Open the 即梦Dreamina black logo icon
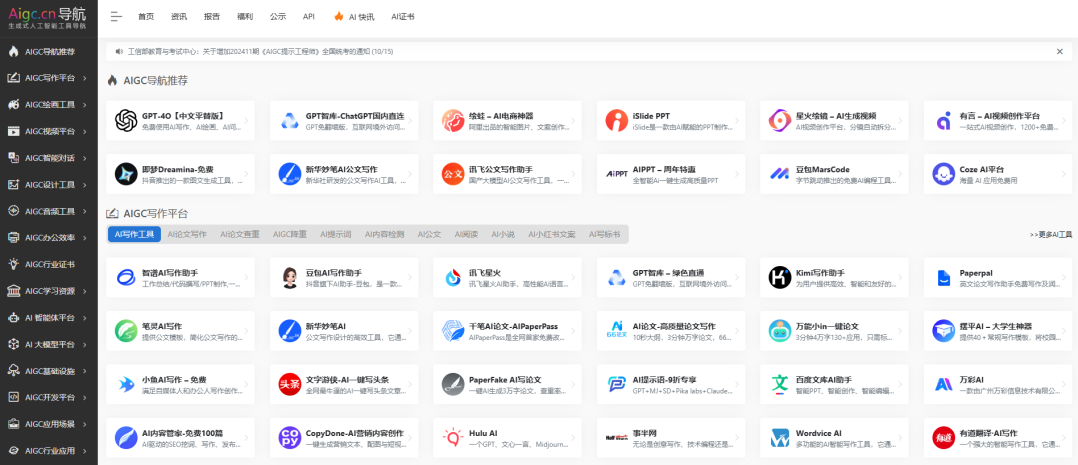This screenshot has width=1078, height=465. tap(126, 174)
